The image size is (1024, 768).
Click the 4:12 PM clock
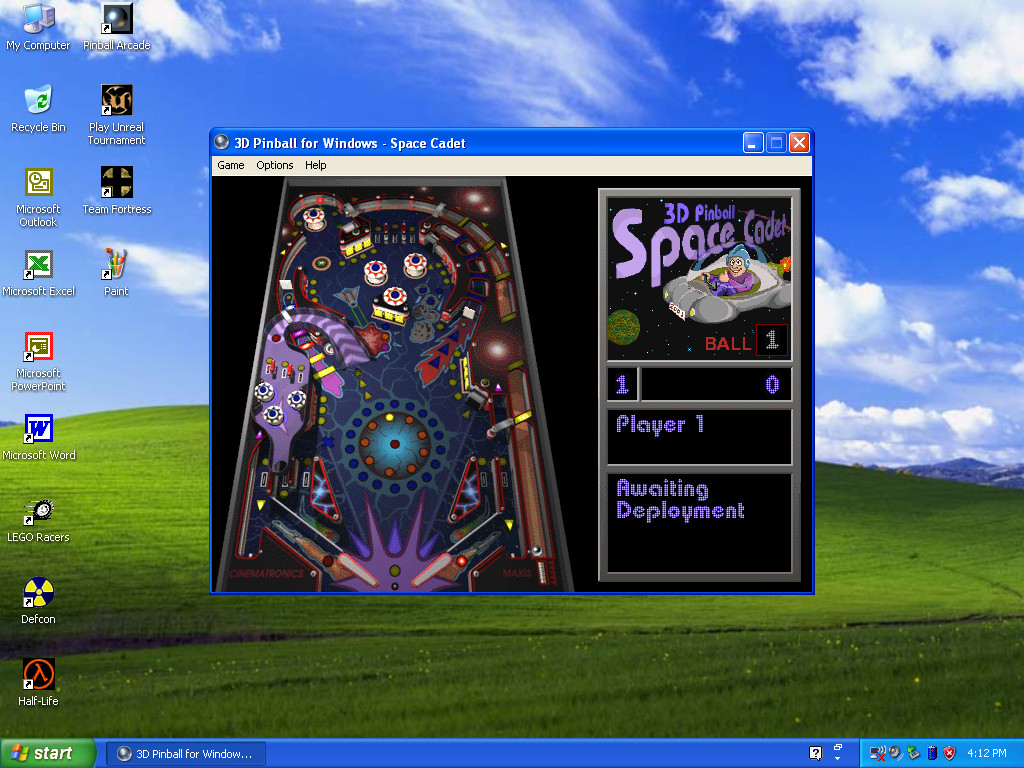pyautogui.click(x=986, y=753)
